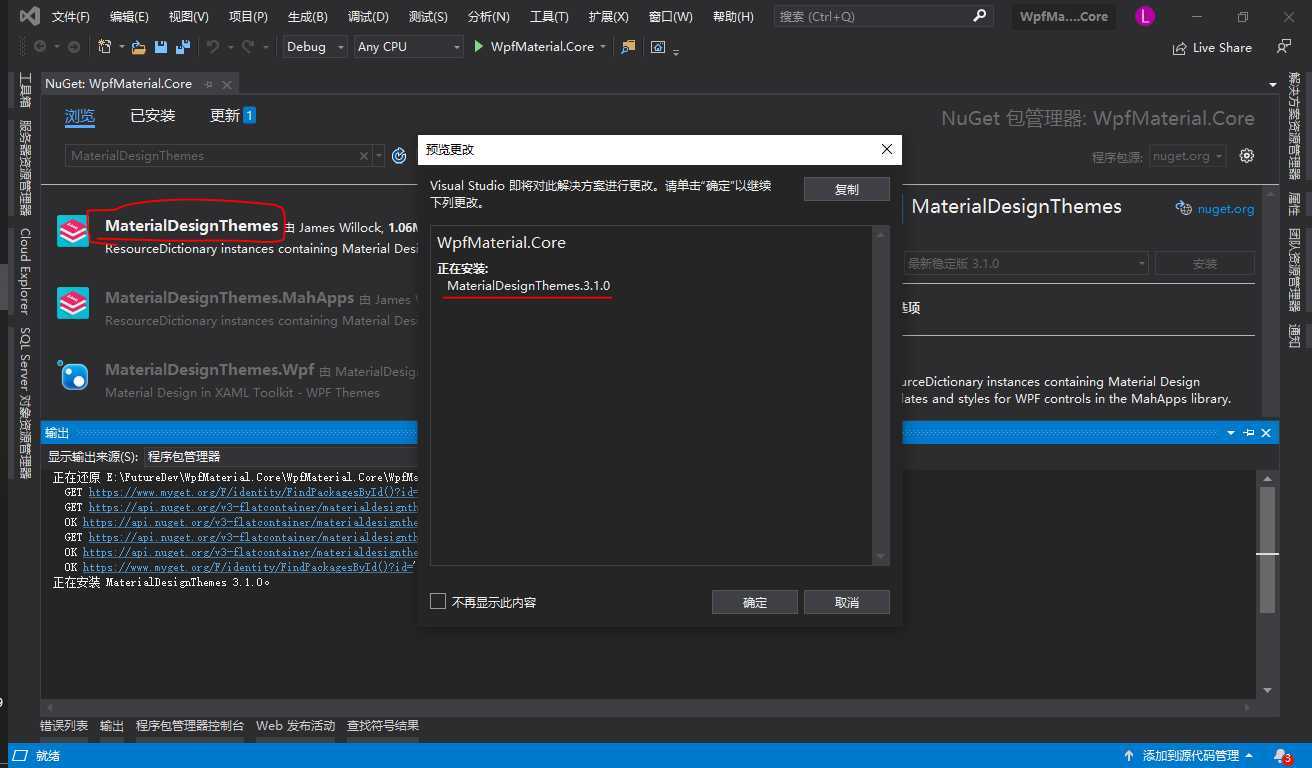Click the output panel vertical scrollbar thumb

point(1267,550)
